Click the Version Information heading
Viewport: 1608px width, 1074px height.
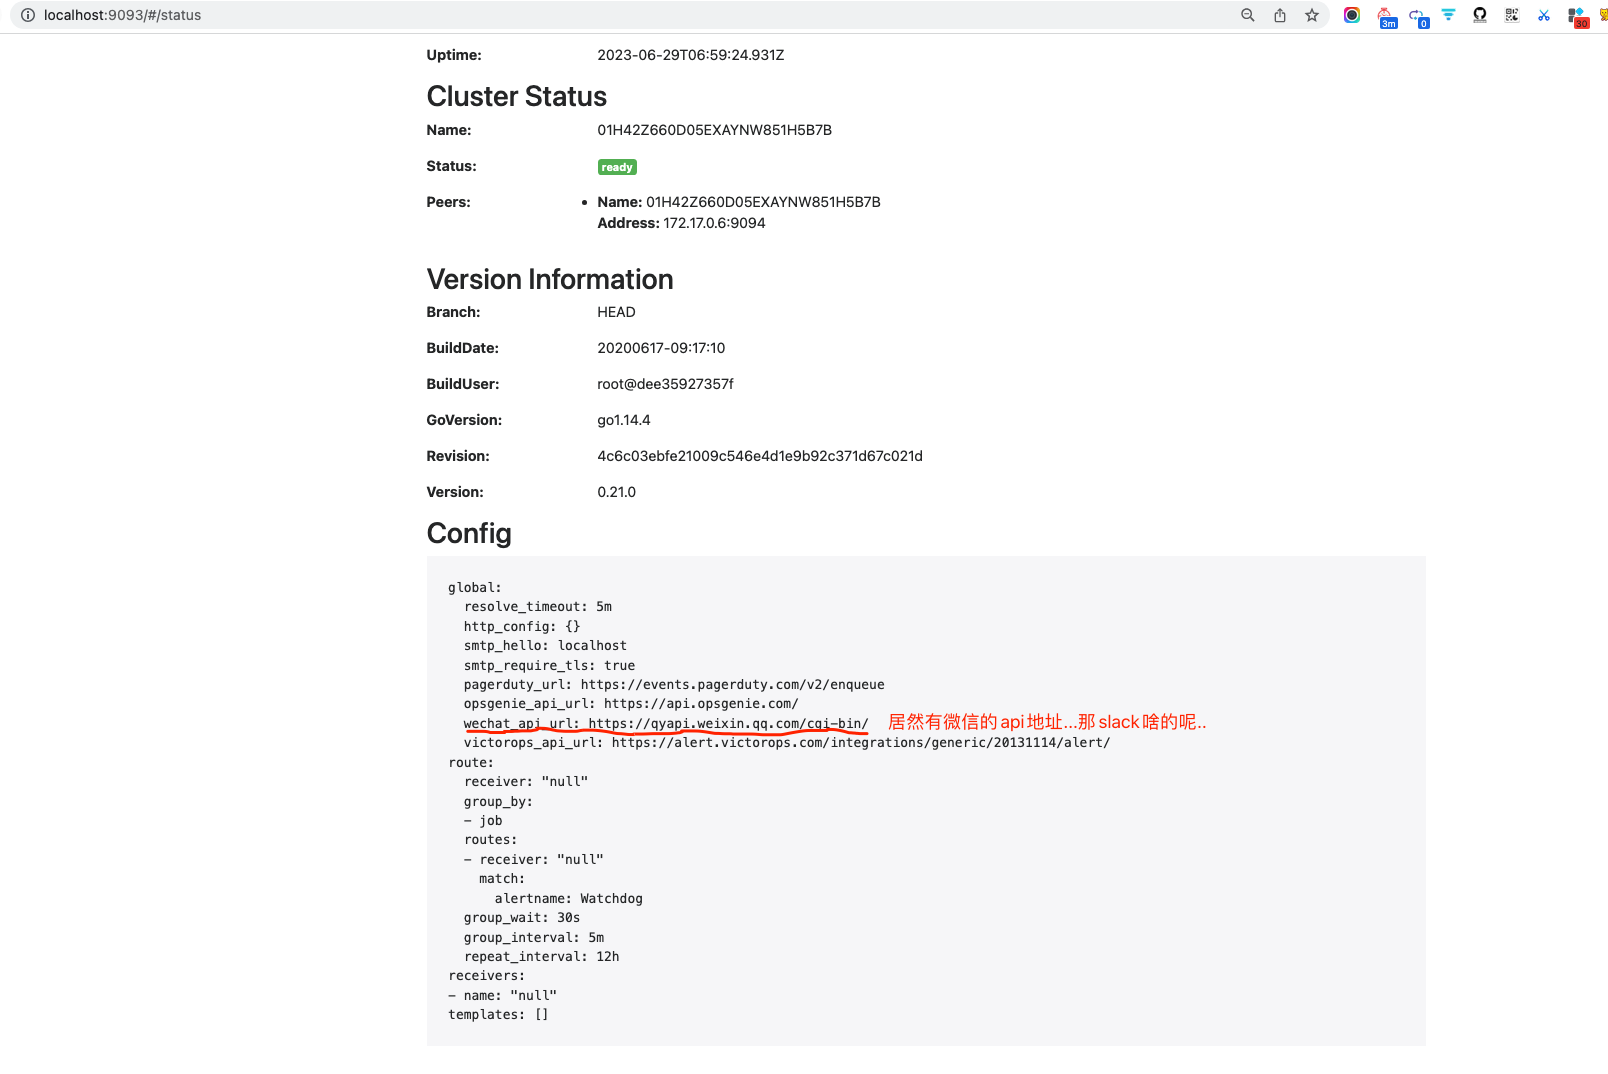tap(549, 279)
